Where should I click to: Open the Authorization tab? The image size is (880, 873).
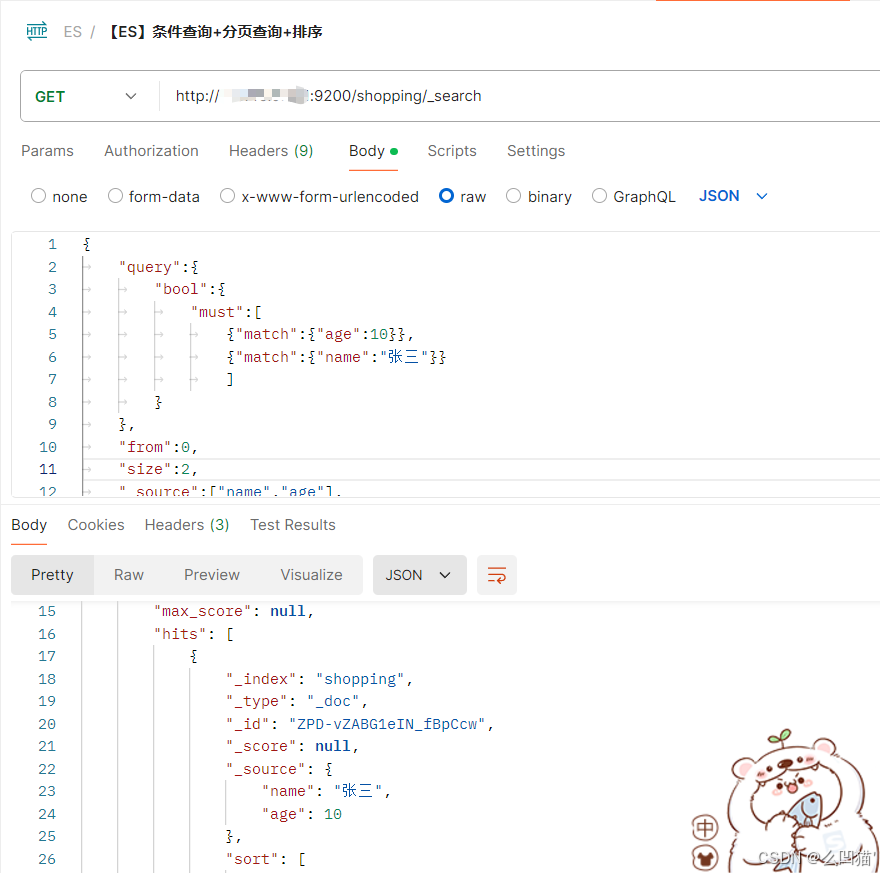(151, 151)
